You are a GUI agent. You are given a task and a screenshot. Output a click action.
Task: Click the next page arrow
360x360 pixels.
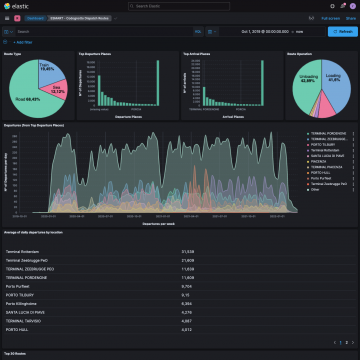pos(353,342)
